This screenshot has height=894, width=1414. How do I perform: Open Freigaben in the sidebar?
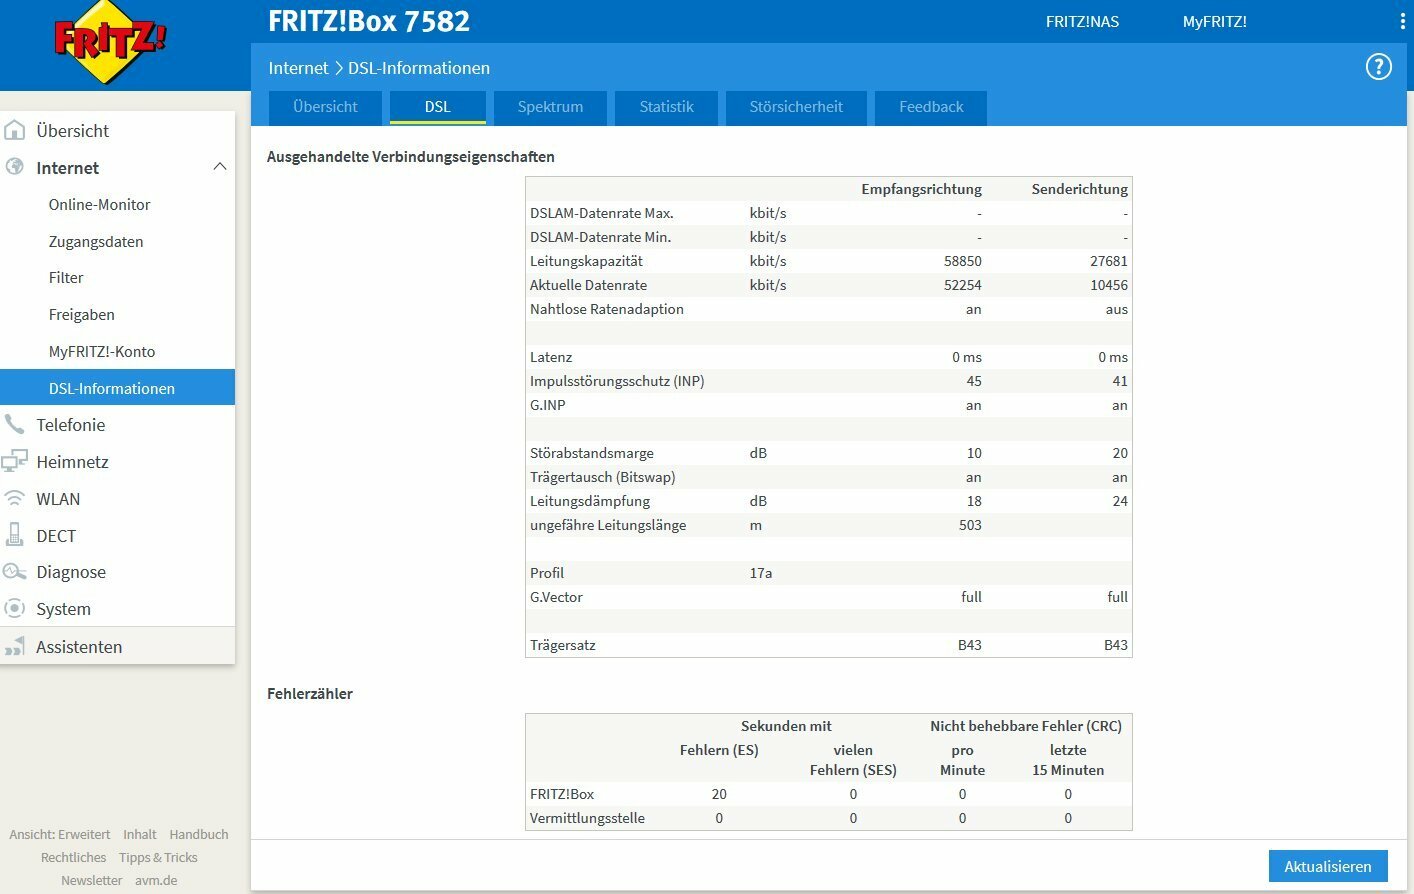pos(81,314)
